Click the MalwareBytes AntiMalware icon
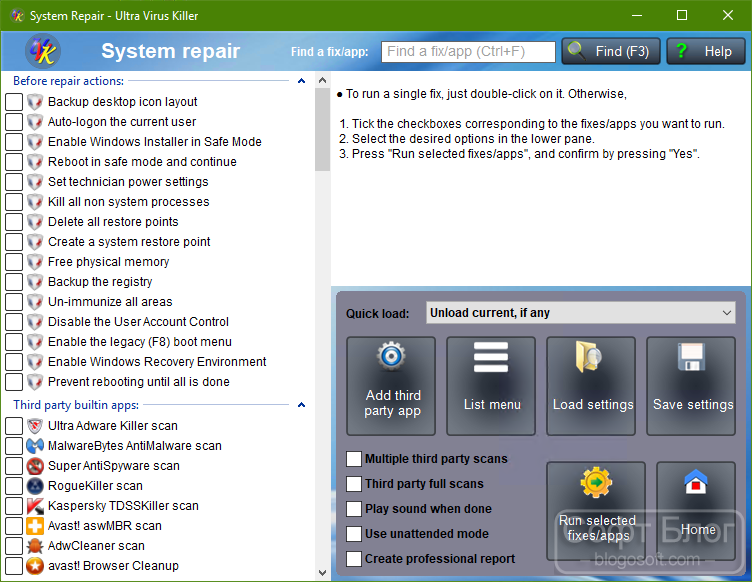752x582 pixels. point(35,446)
